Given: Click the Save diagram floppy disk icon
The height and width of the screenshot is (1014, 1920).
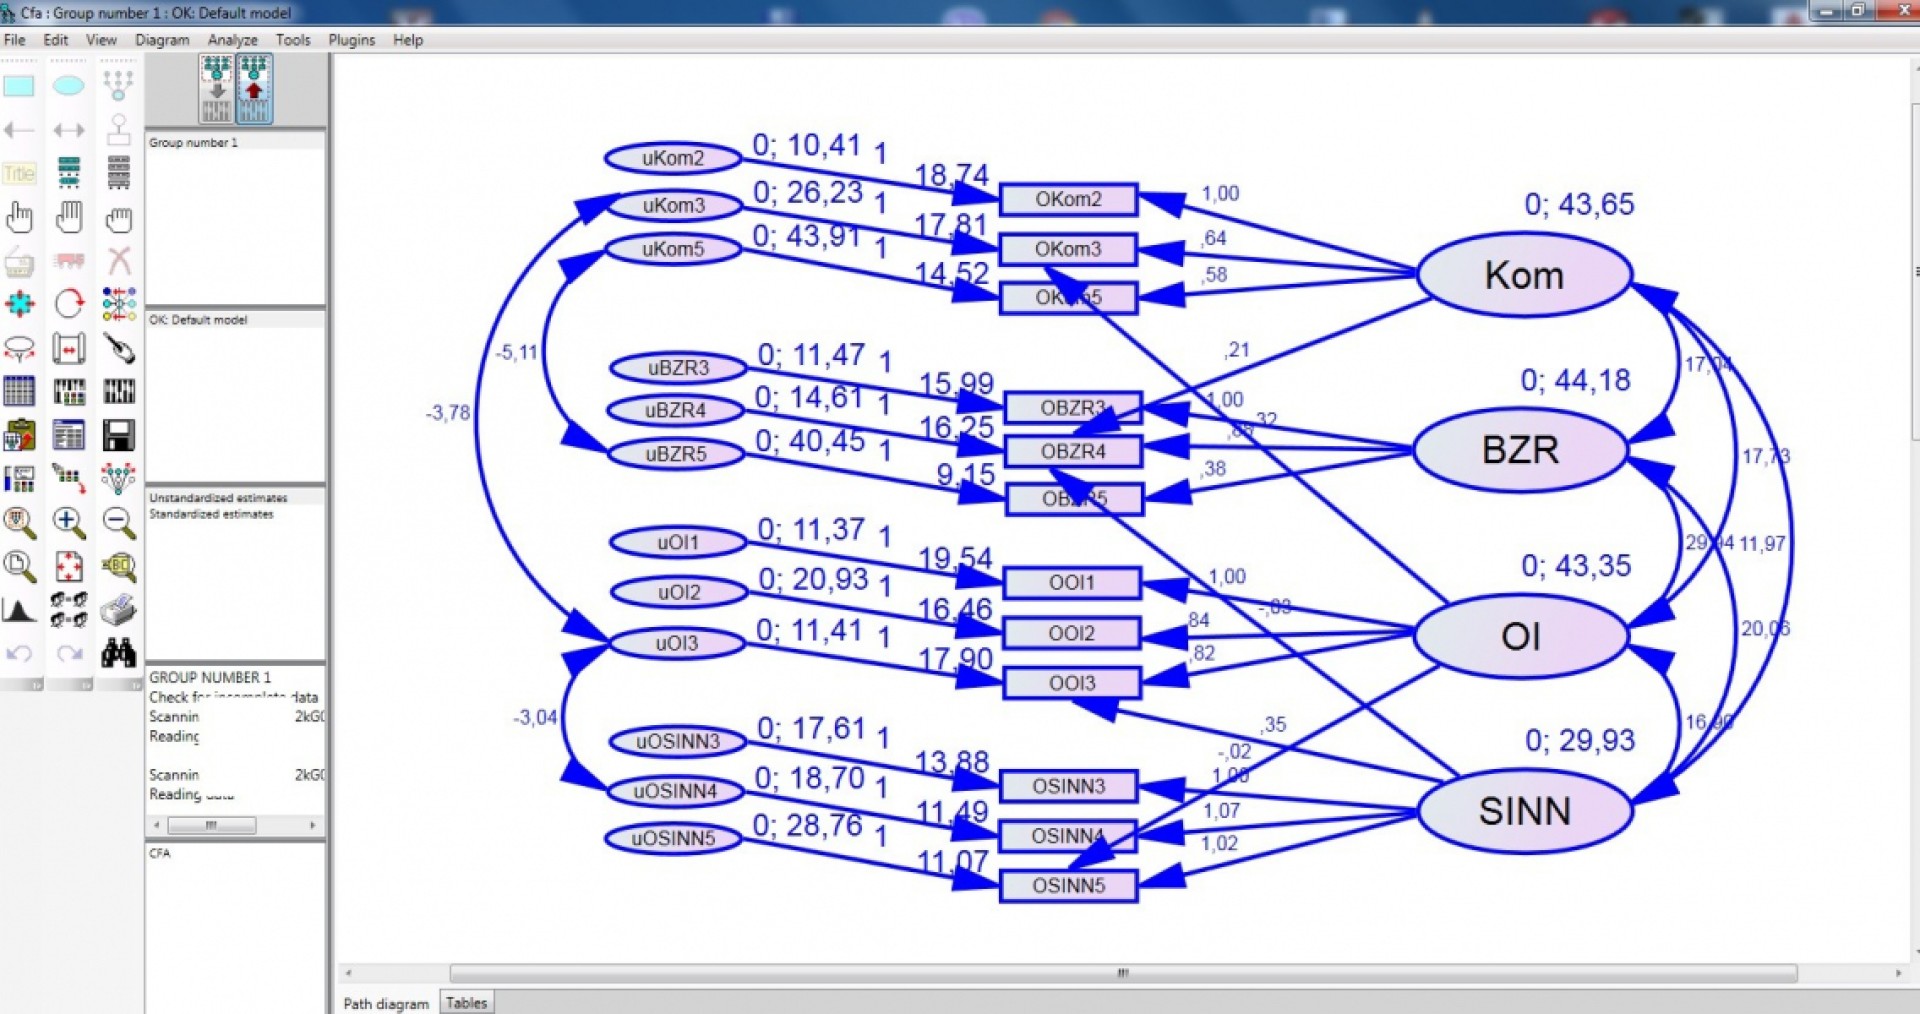Looking at the screenshot, I should [x=118, y=435].
